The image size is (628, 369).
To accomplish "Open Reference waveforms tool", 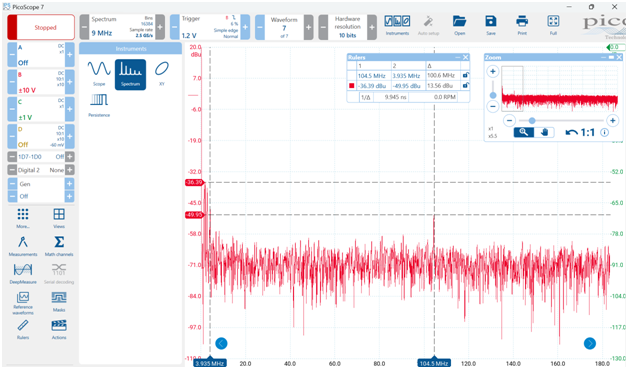I will [x=23, y=303].
